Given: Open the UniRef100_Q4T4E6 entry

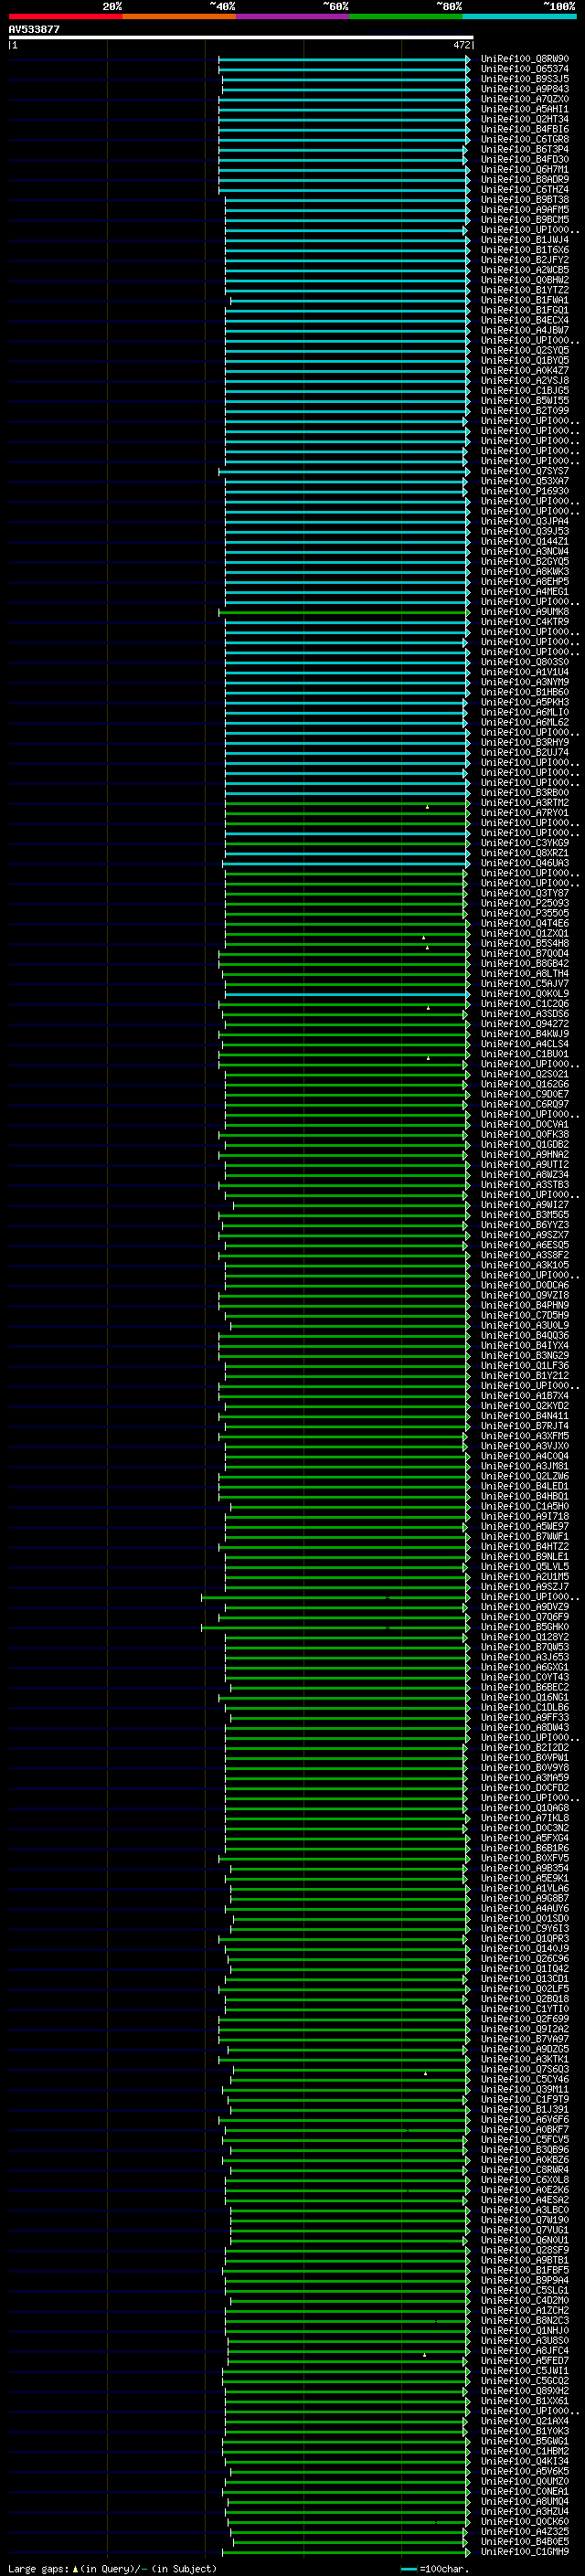Looking at the screenshot, I should tap(524, 923).
